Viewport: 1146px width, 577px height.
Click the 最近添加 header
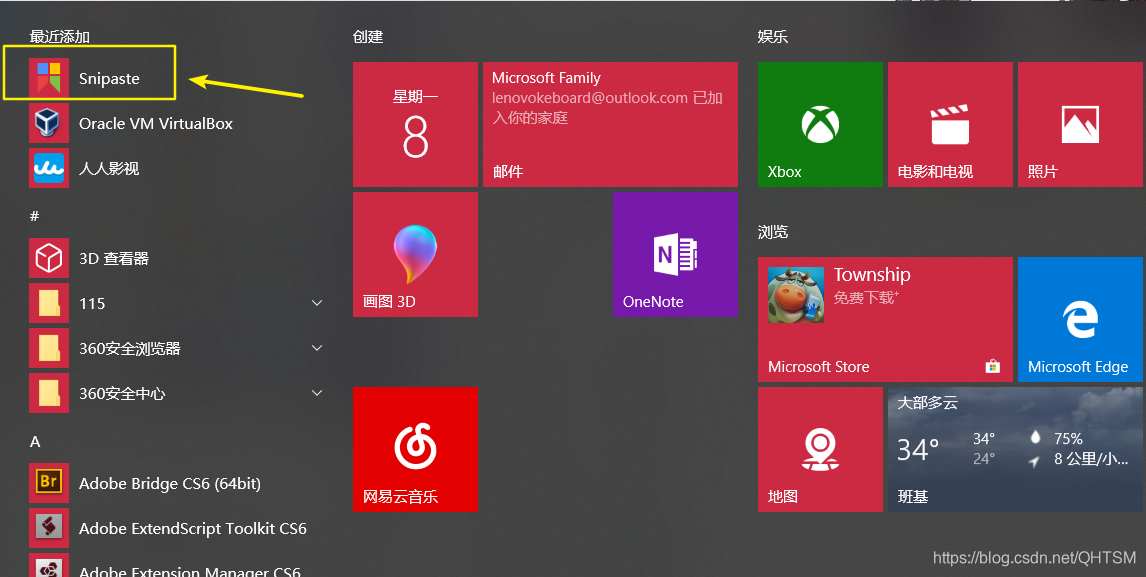pos(60,37)
